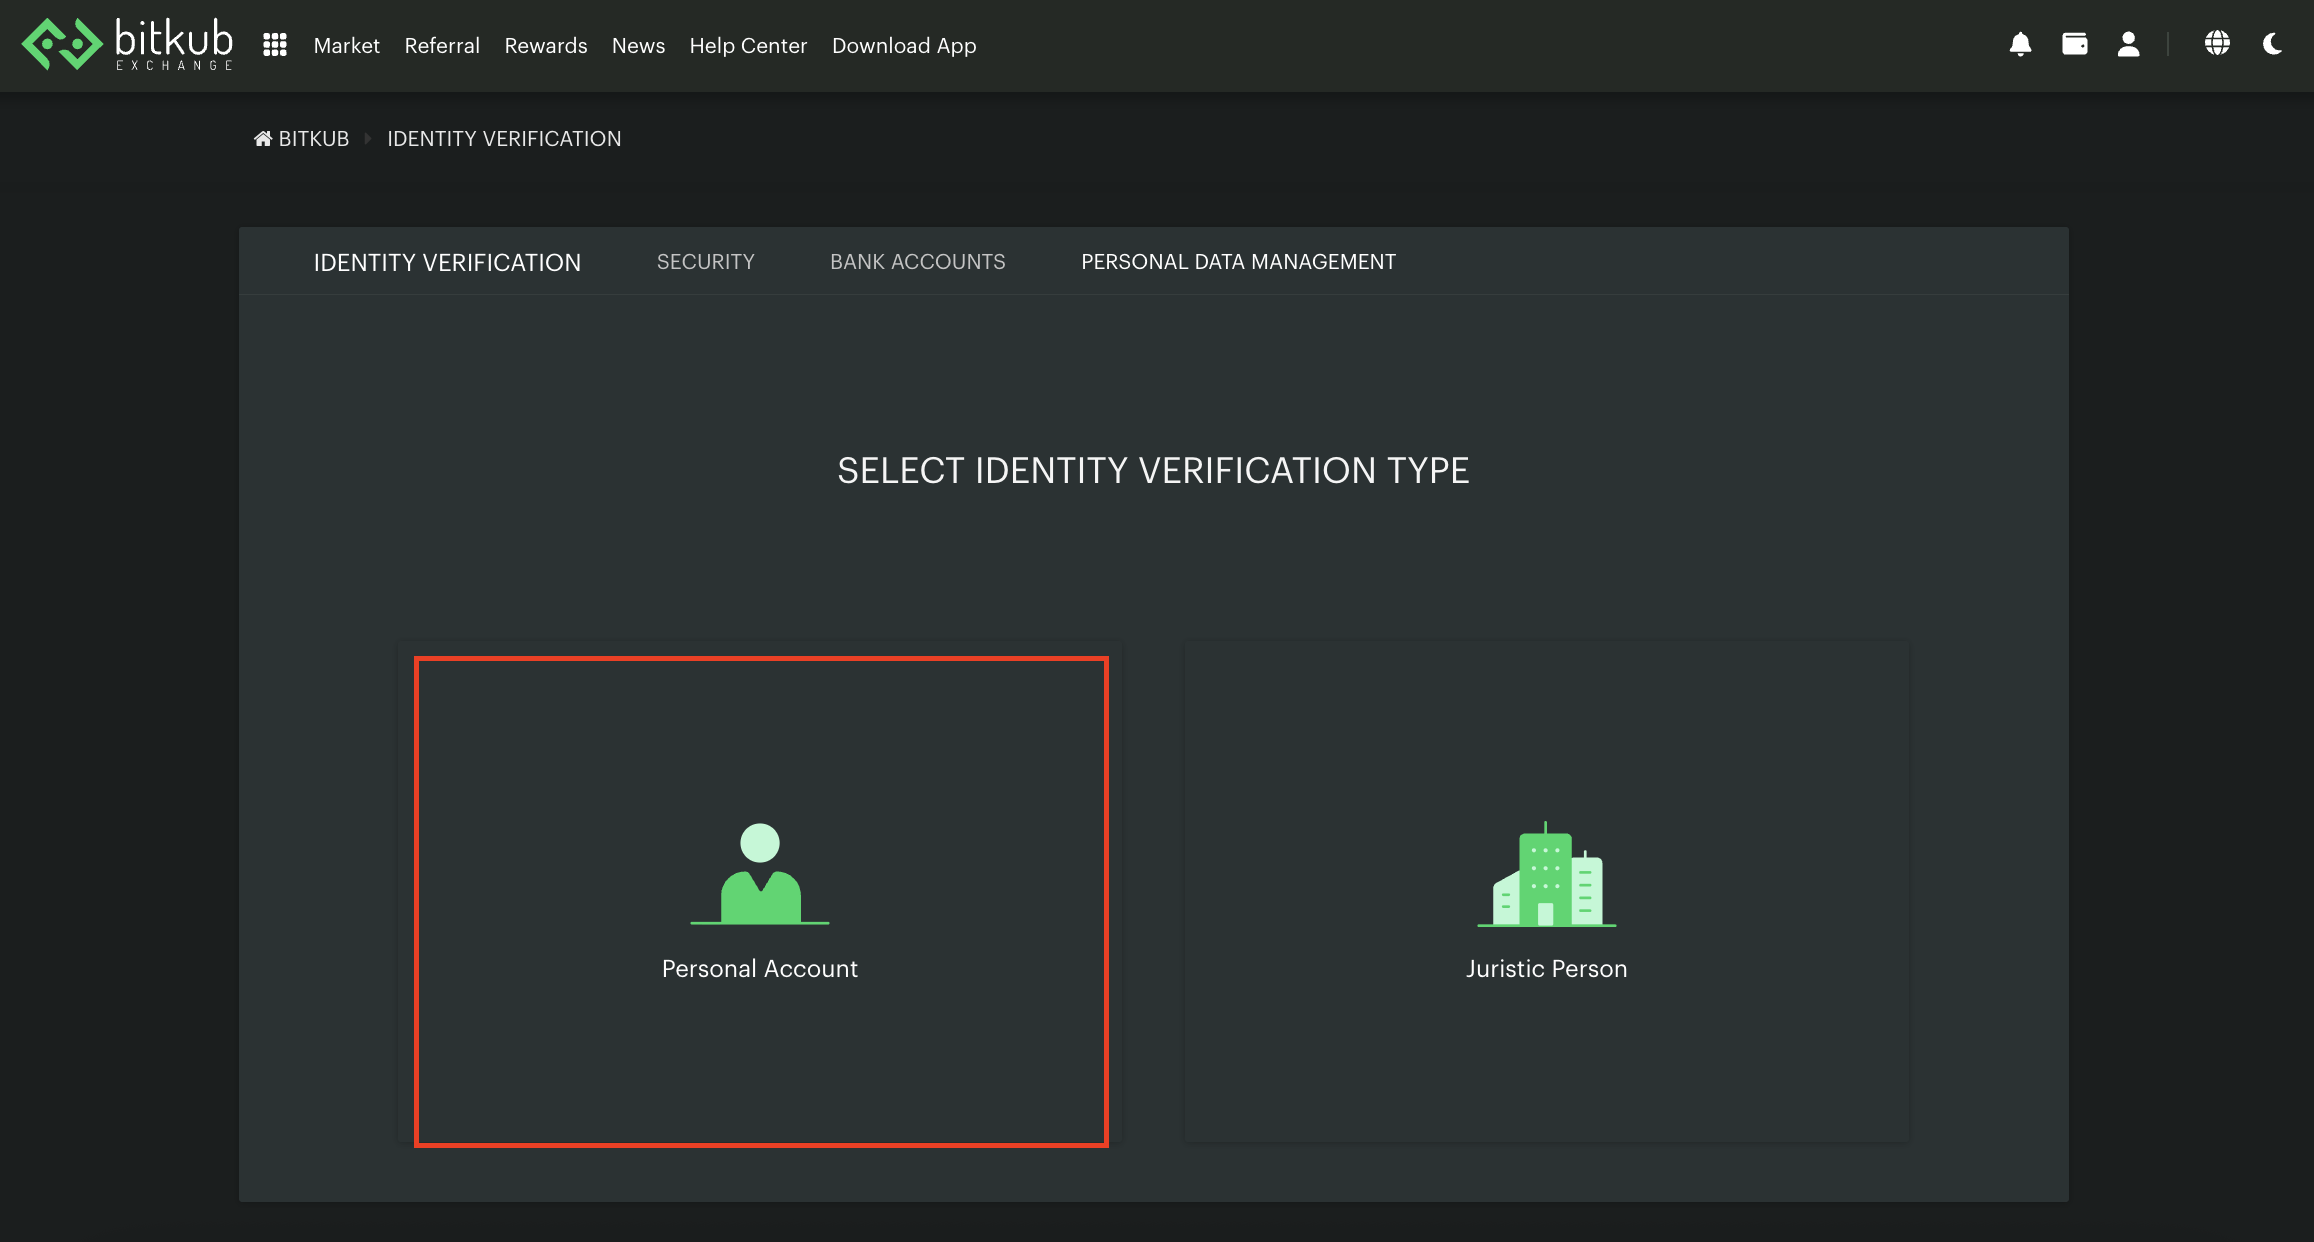Switch to the Bank Accounts tab
Image resolution: width=2314 pixels, height=1242 pixels.
pyautogui.click(x=917, y=262)
